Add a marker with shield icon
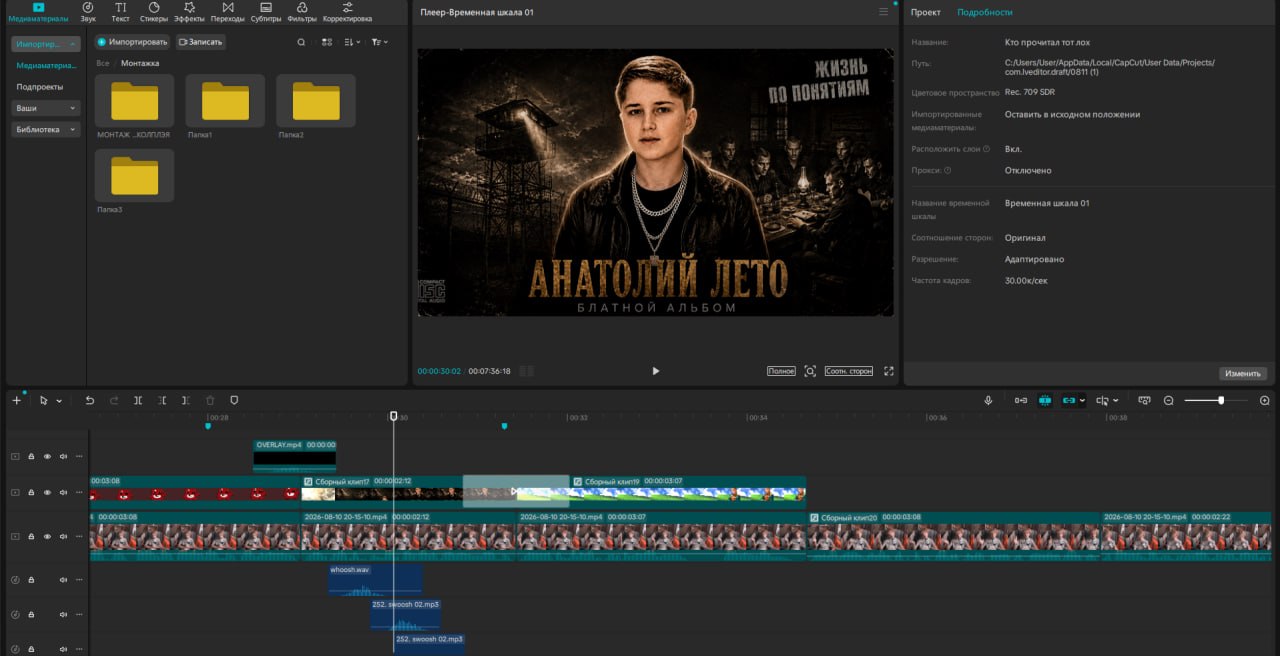This screenshot has height=656, width=1280. coord(234,400)
